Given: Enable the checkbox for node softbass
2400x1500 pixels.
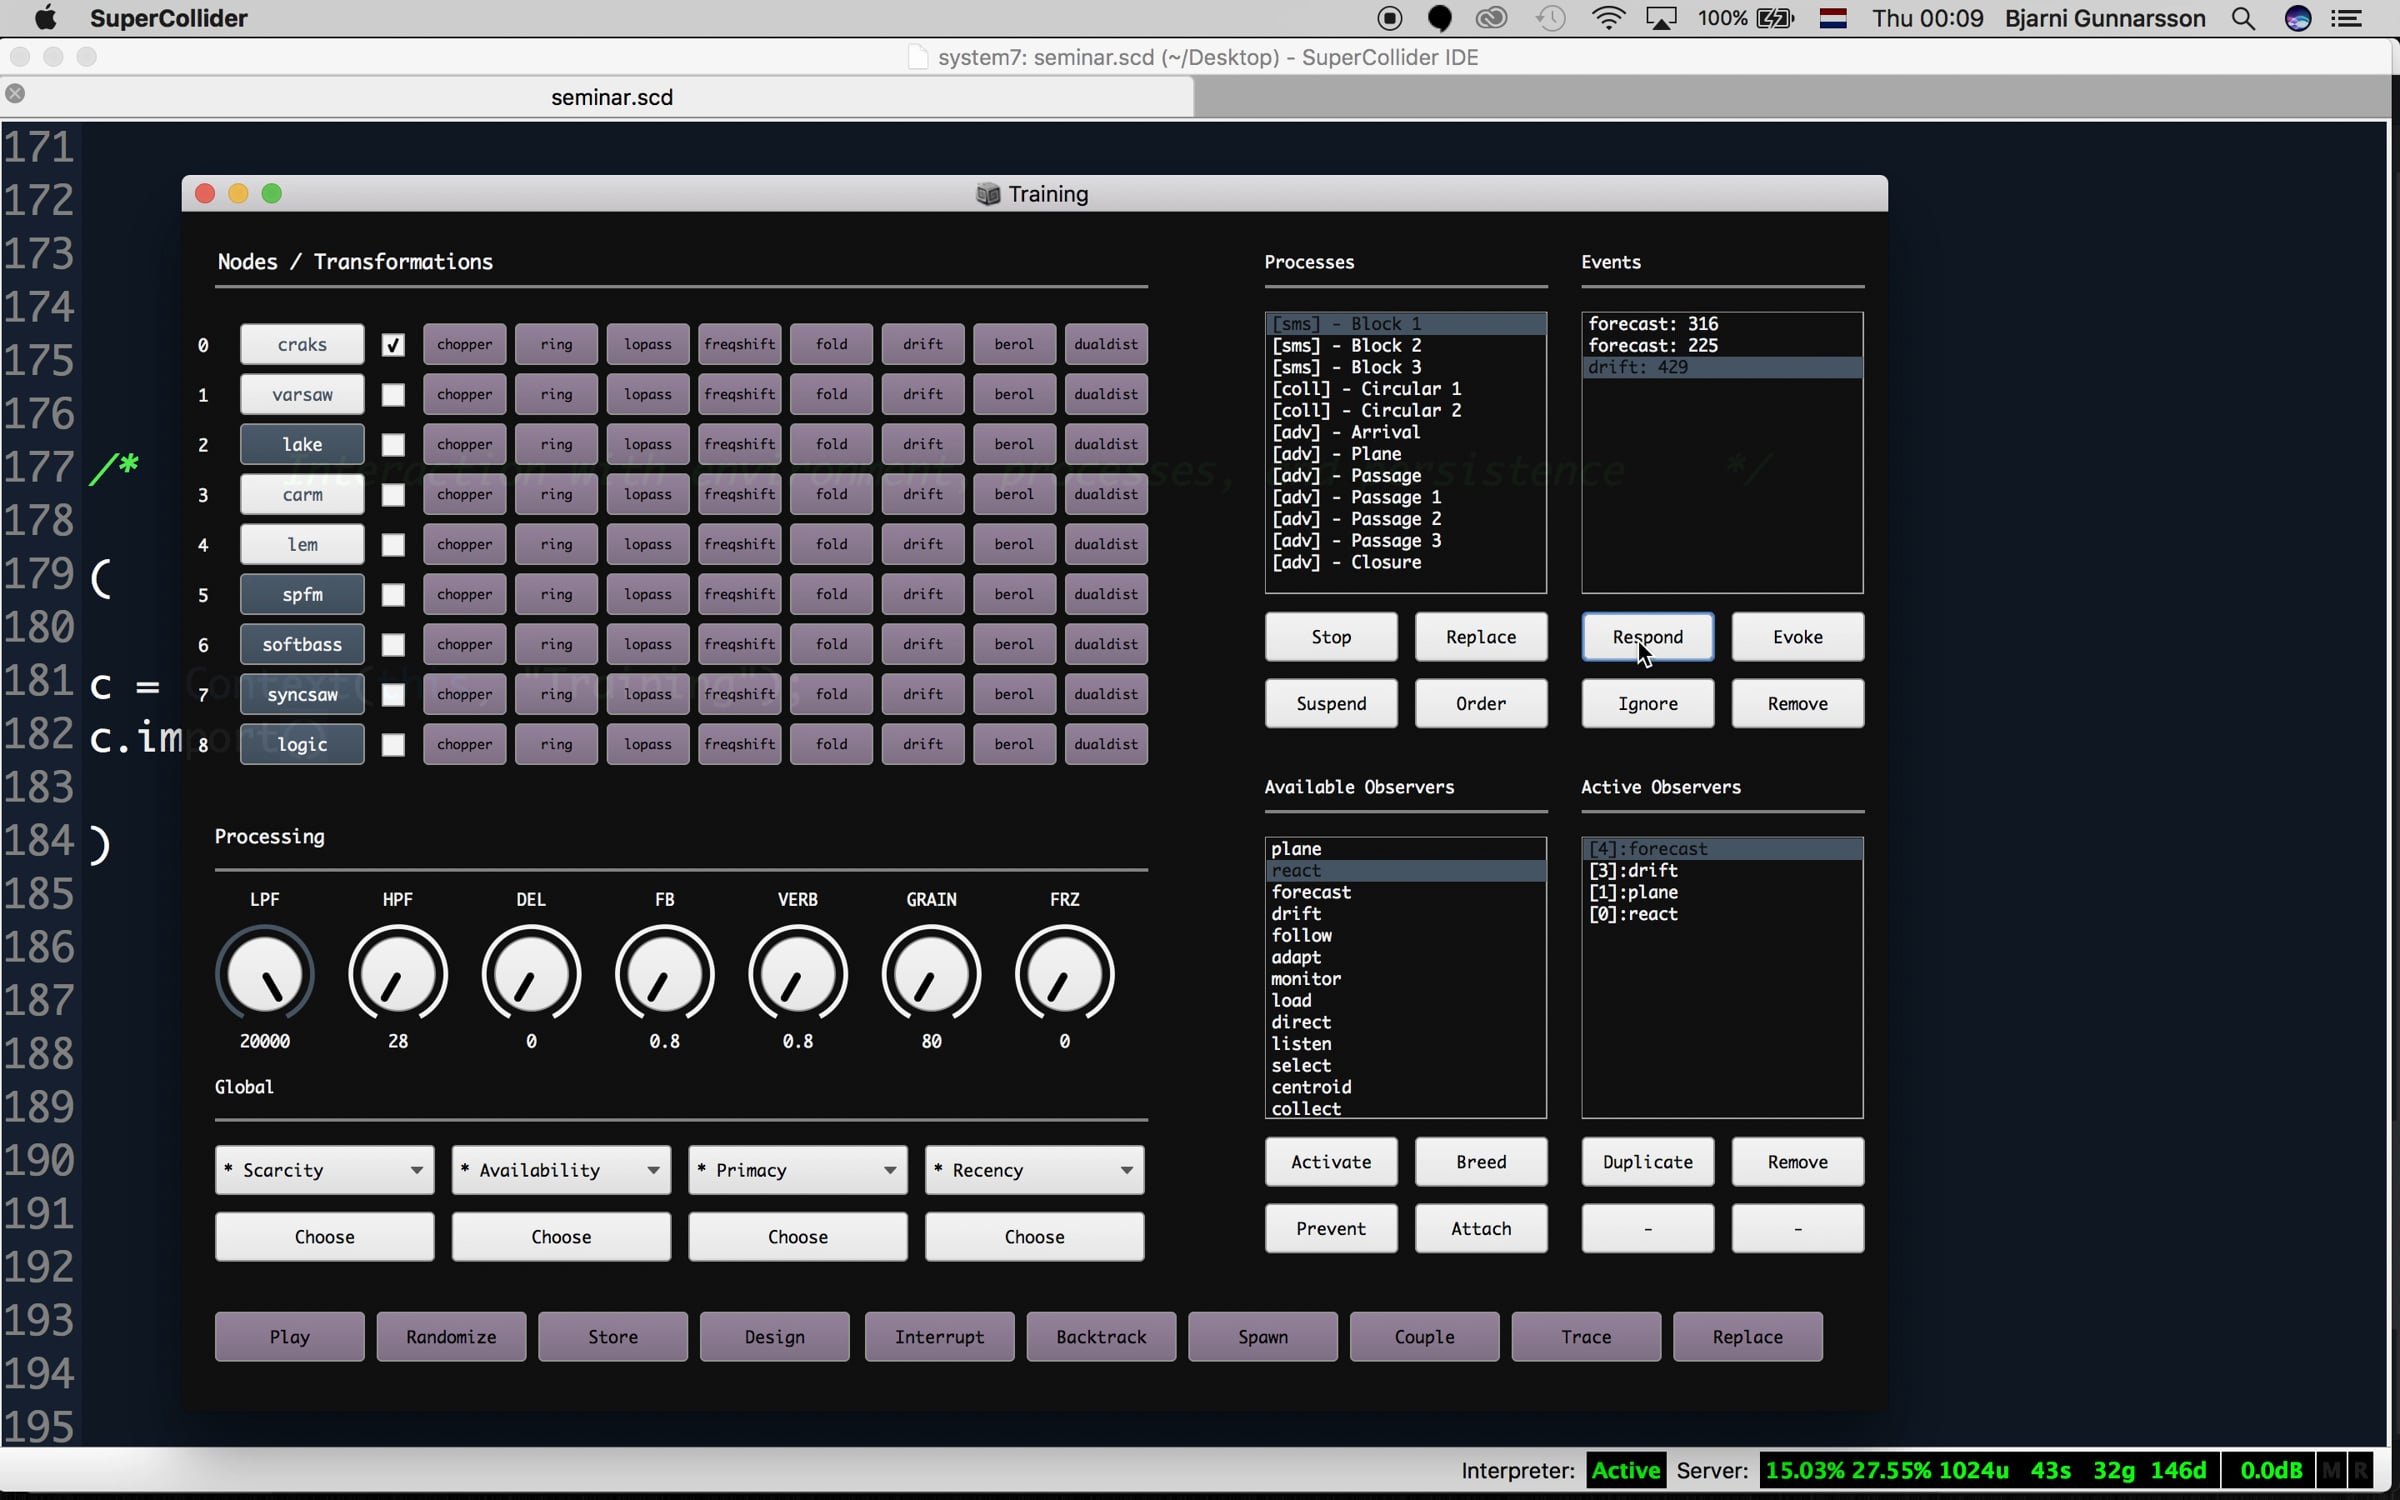Looking at the screenshot, I should (x=393, y=645).
